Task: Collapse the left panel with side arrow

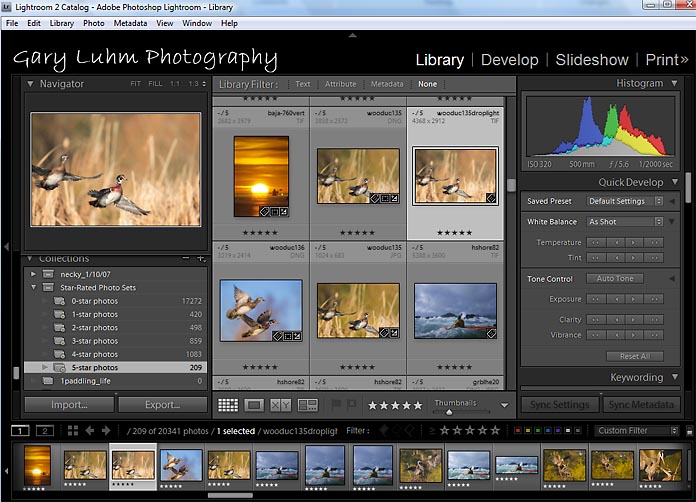Action: click(x=6, y=246)
